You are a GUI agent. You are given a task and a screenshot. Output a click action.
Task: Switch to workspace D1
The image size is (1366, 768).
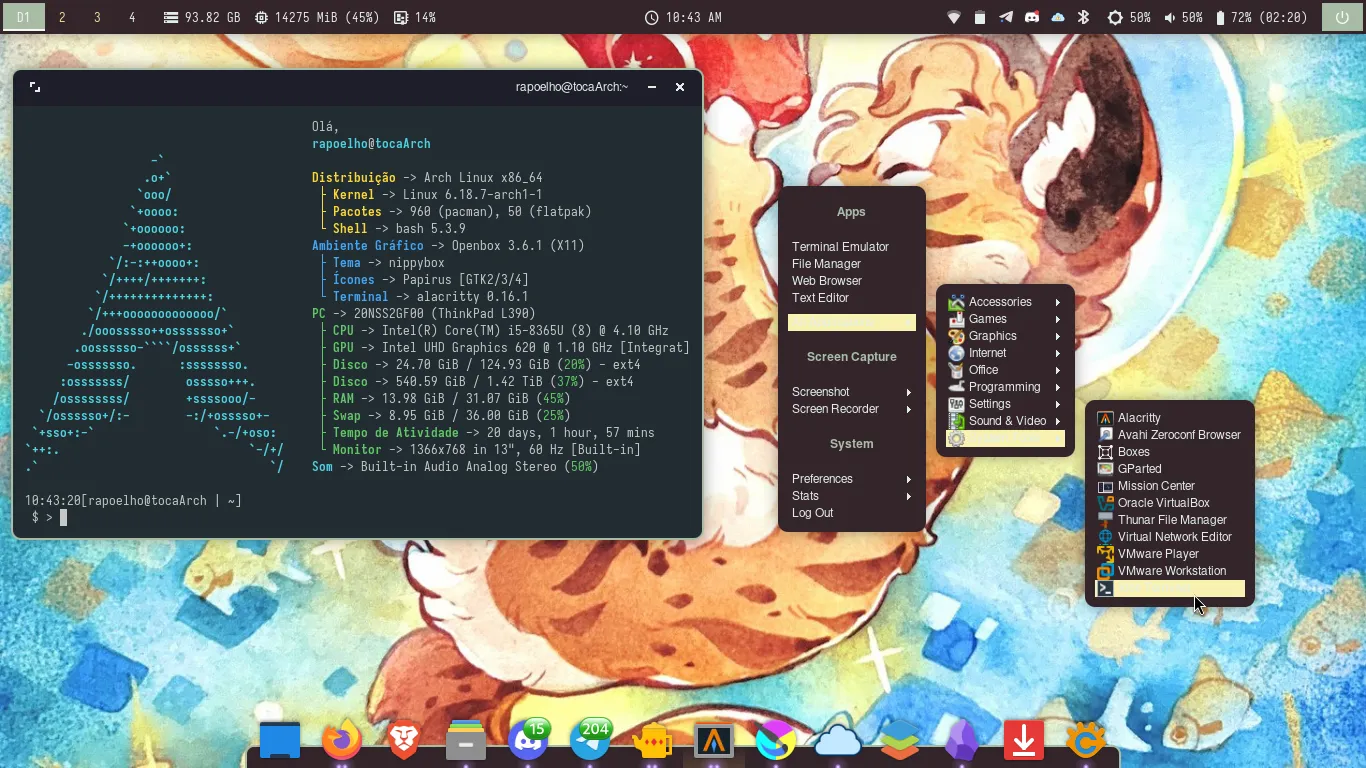click(x=25, y=17)
